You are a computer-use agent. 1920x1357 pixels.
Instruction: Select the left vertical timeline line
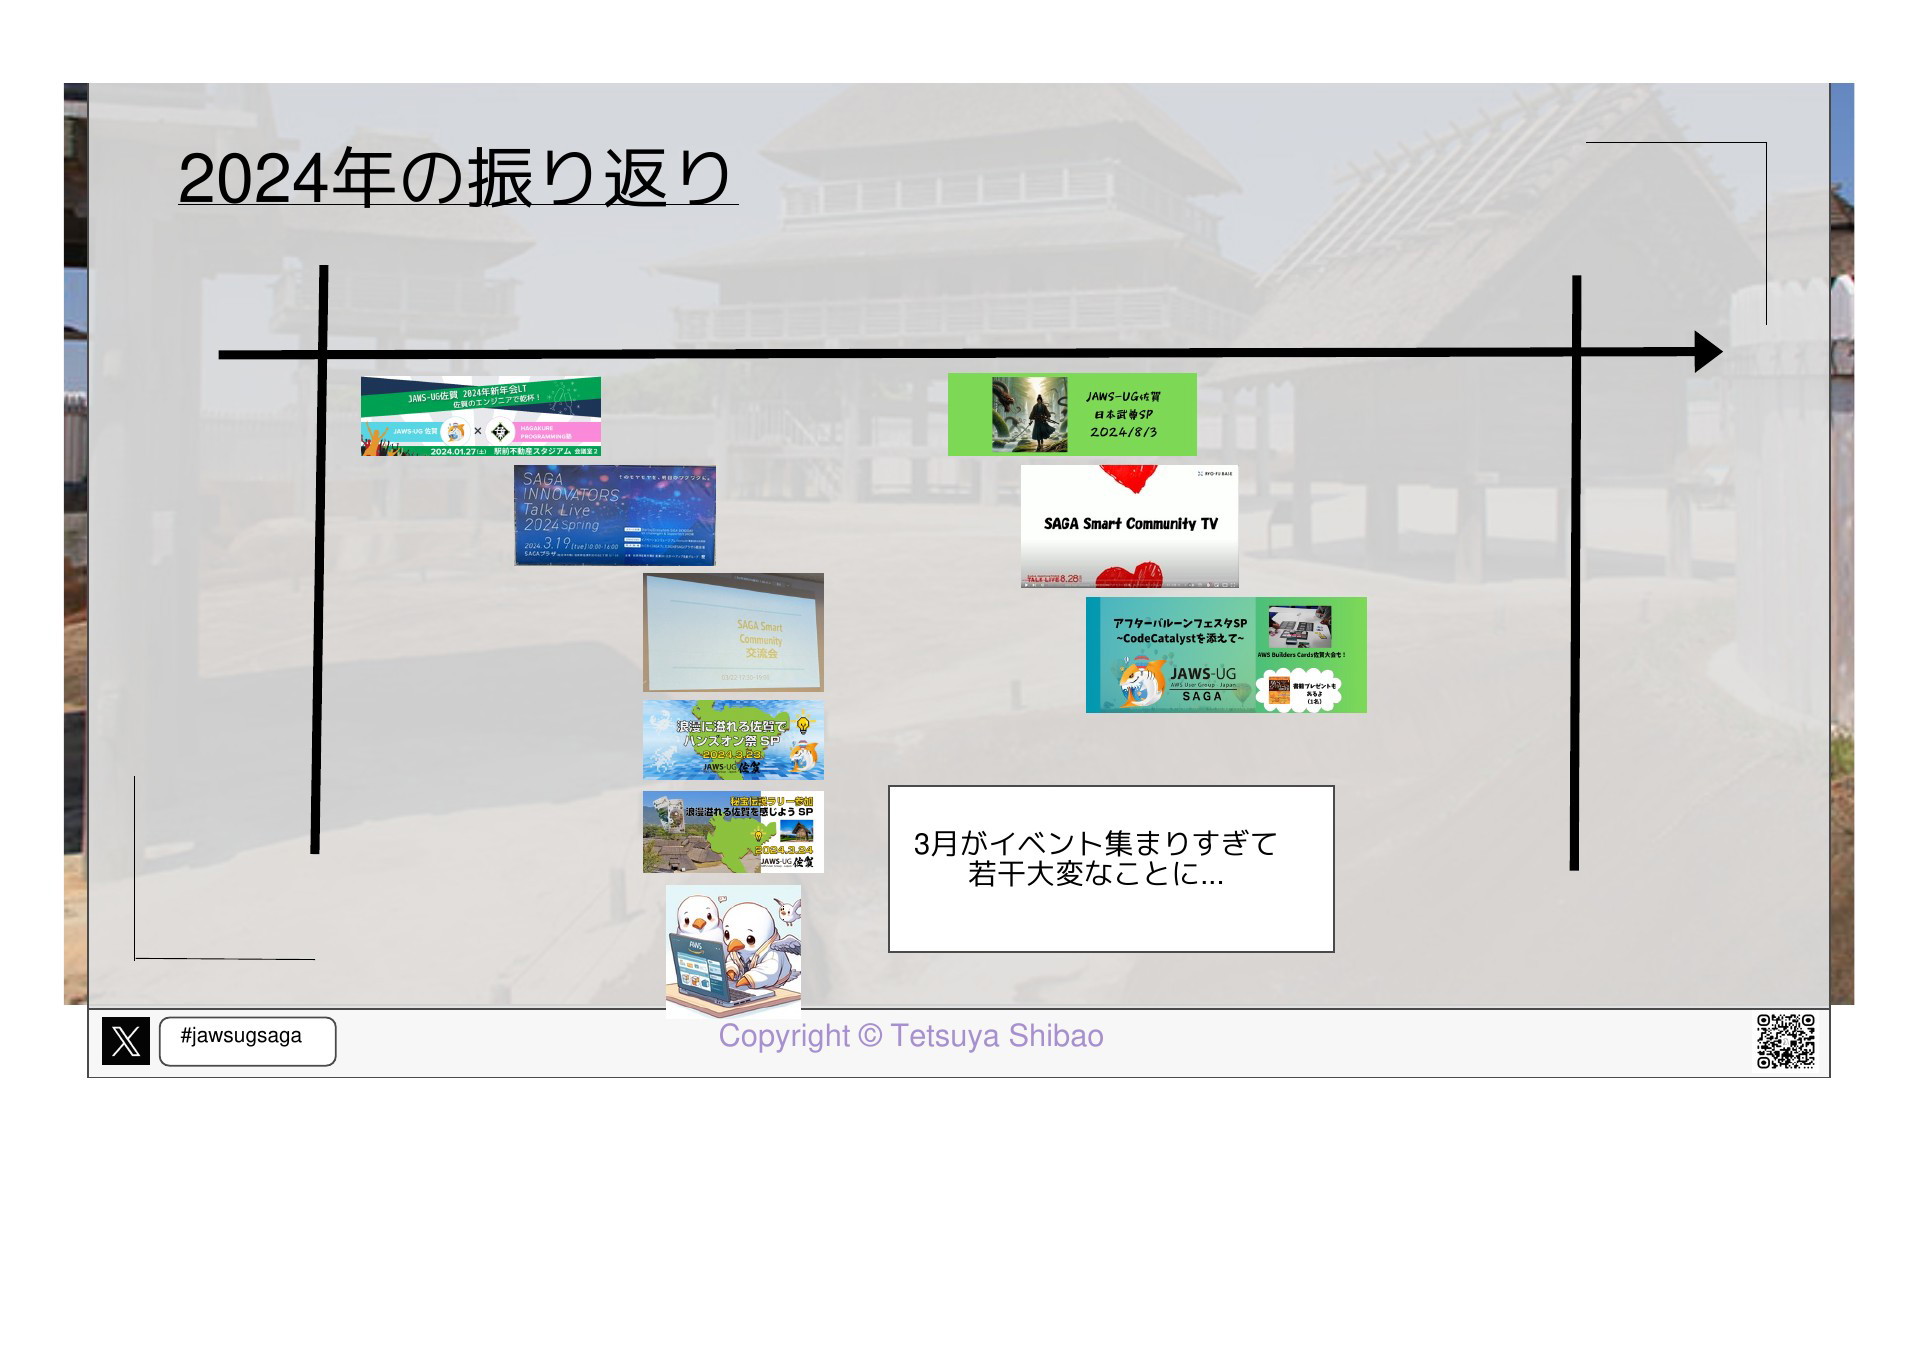tap(319, 600)
